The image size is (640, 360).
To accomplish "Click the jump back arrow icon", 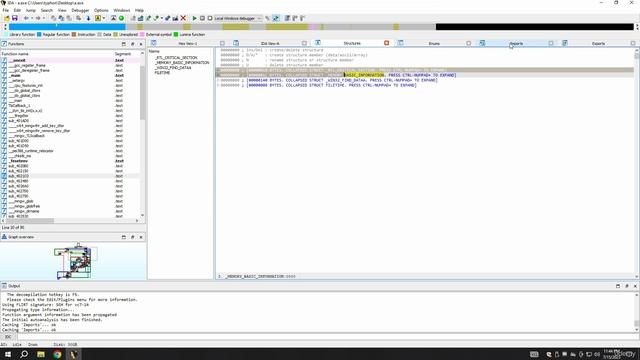I will click(x=26, y=18).
